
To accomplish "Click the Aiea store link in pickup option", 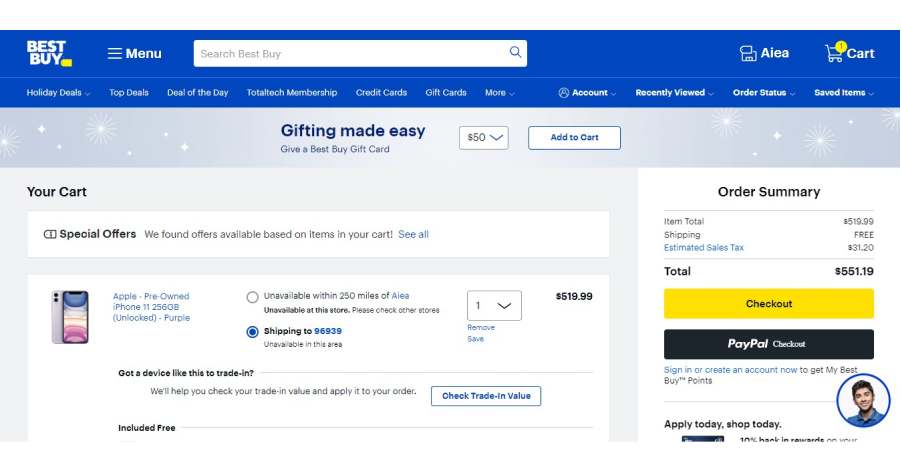I will 401,296.
